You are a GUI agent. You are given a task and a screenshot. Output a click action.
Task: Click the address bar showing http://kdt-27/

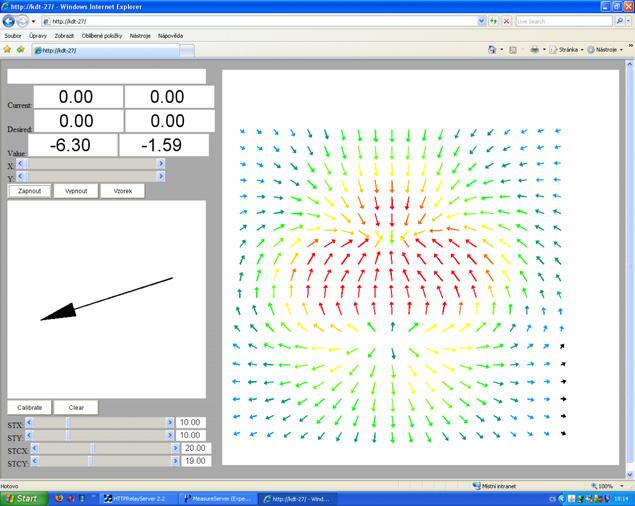(x=260, y=21)
